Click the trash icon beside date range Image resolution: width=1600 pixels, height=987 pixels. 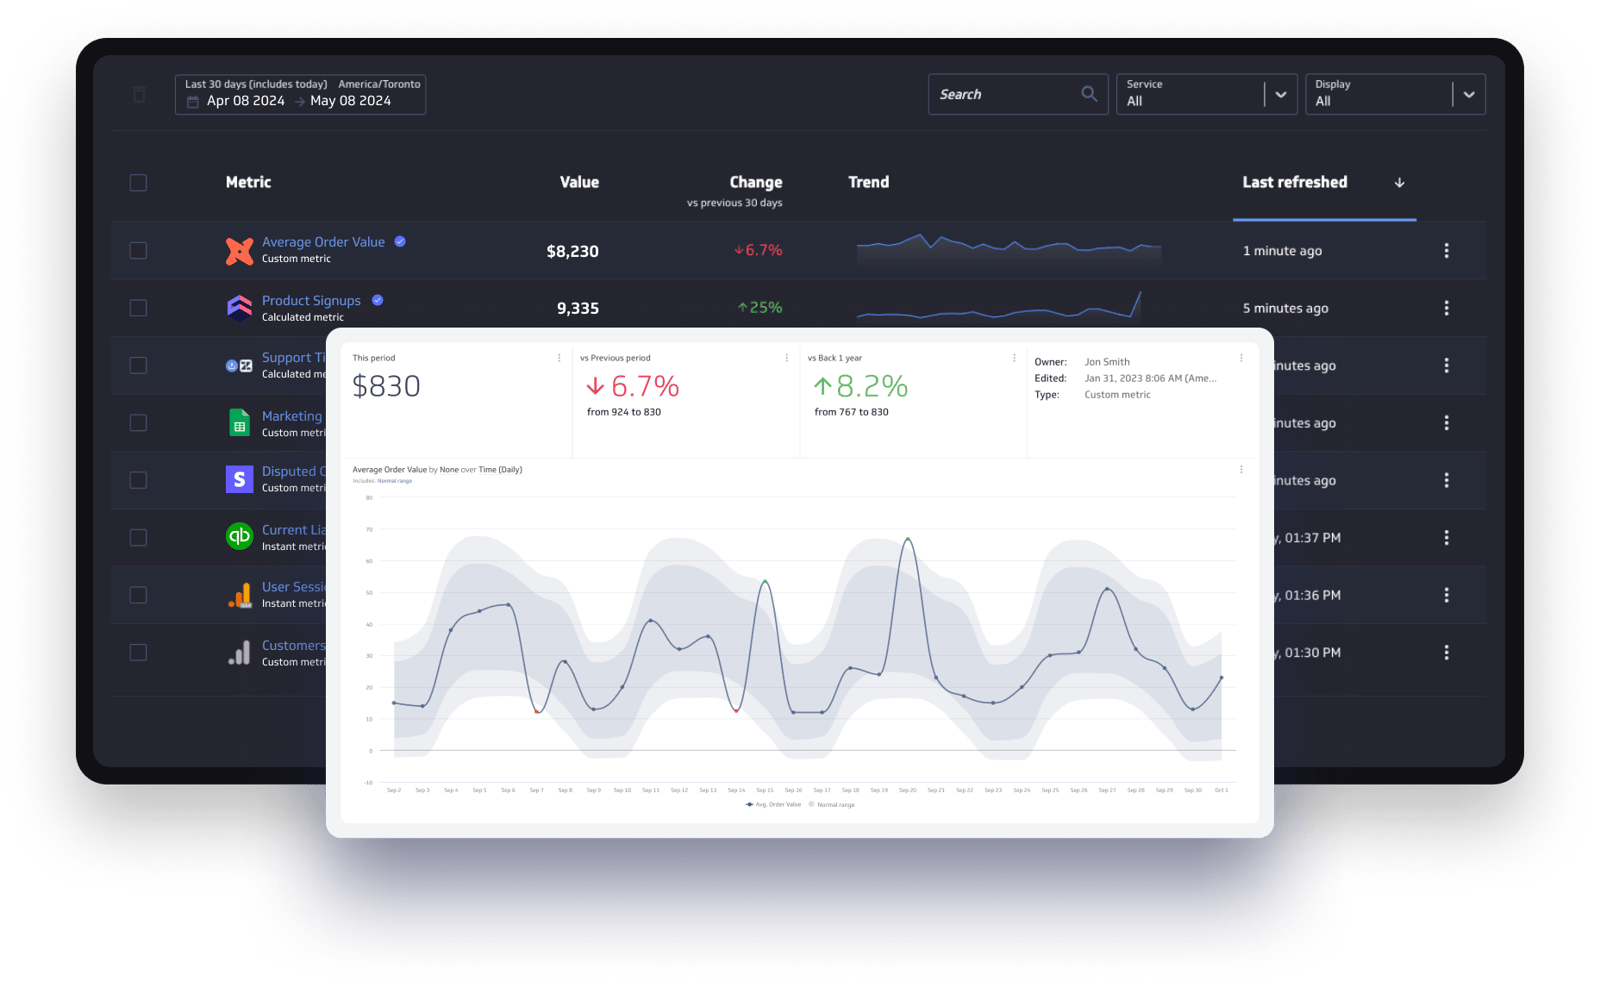(x=139, y=94)
